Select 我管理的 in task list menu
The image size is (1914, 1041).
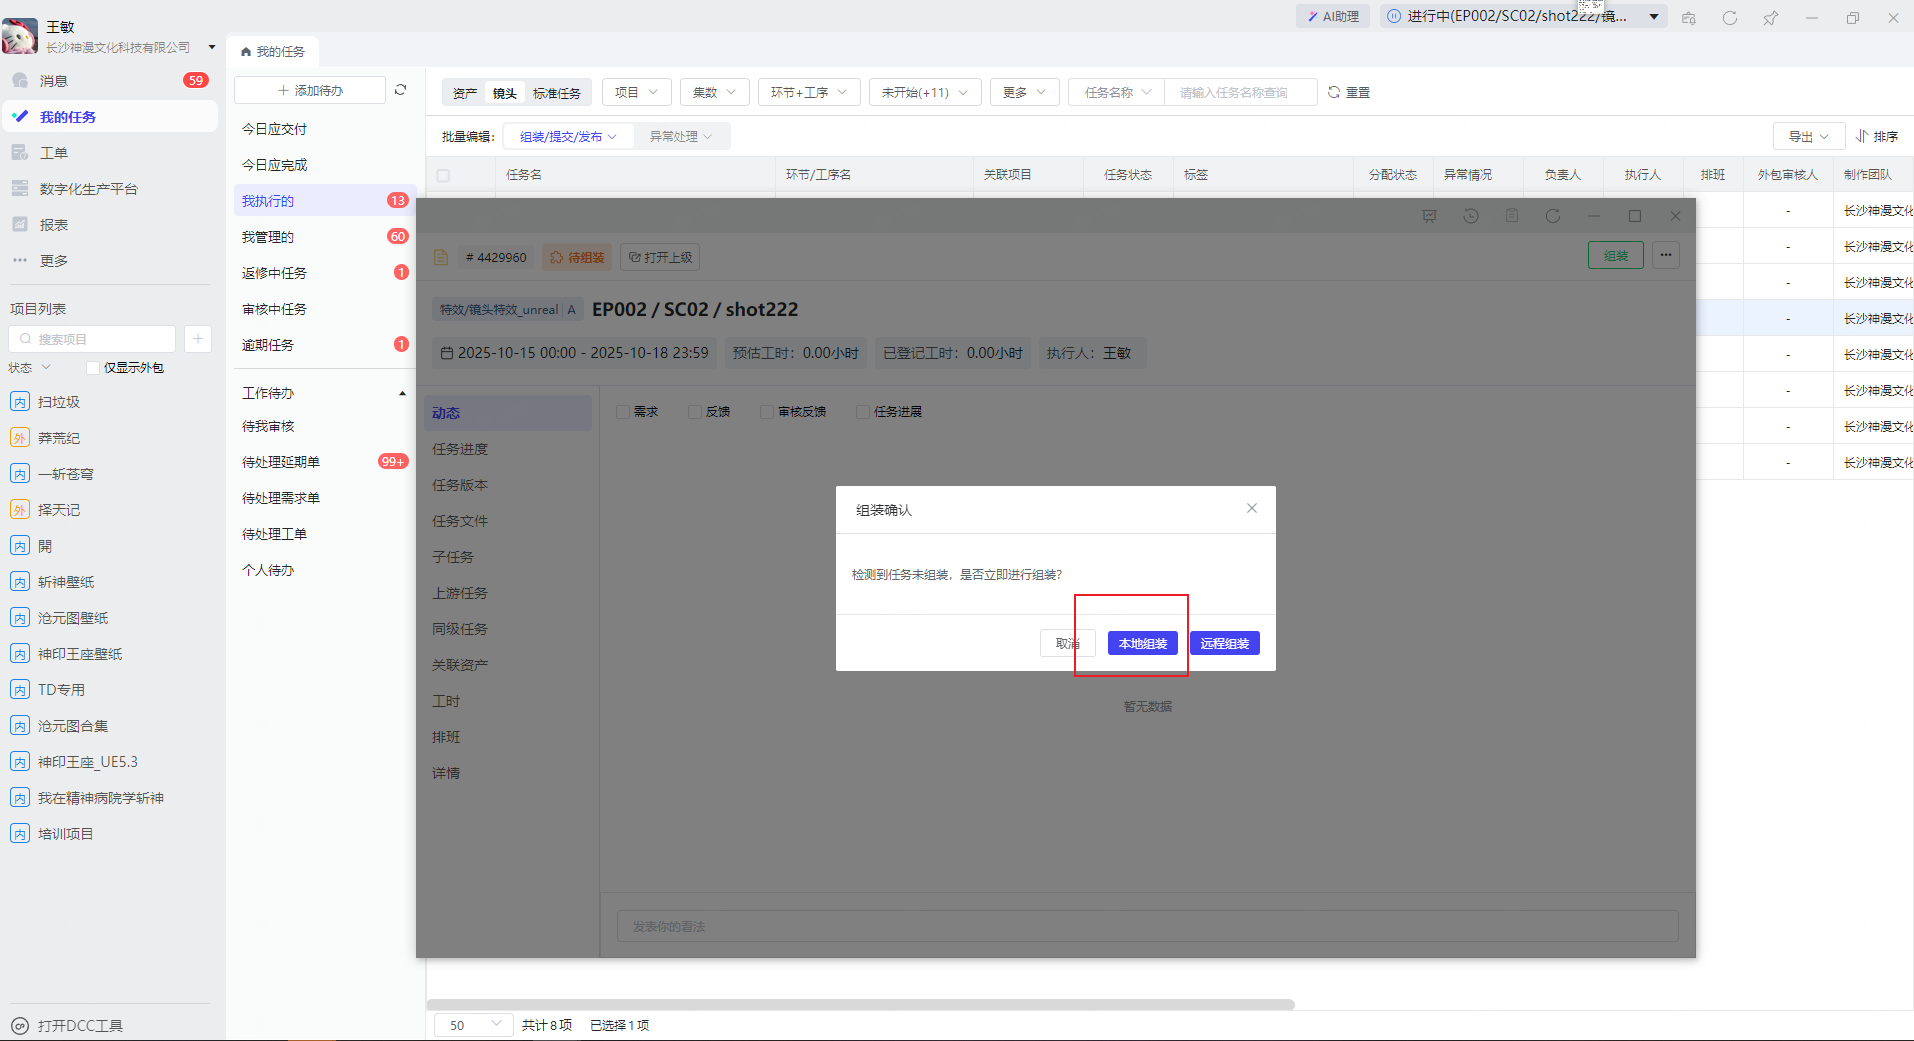pos(268,237)
